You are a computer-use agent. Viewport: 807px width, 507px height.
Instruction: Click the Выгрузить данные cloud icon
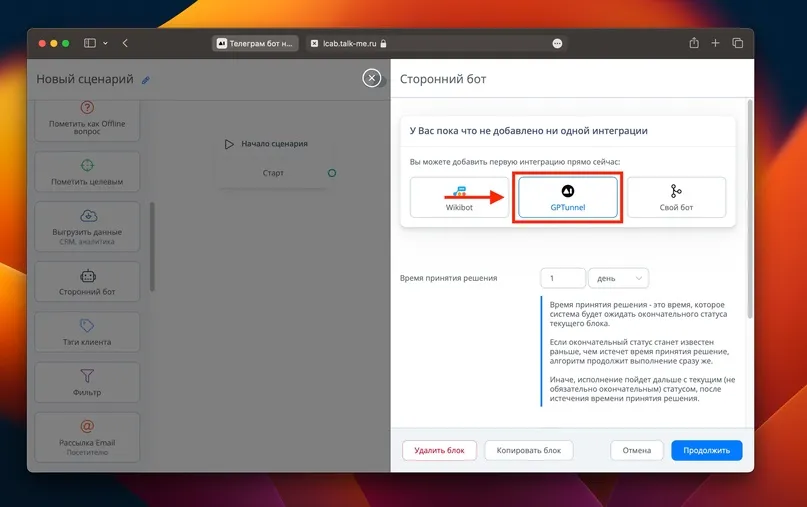point(89,216)
